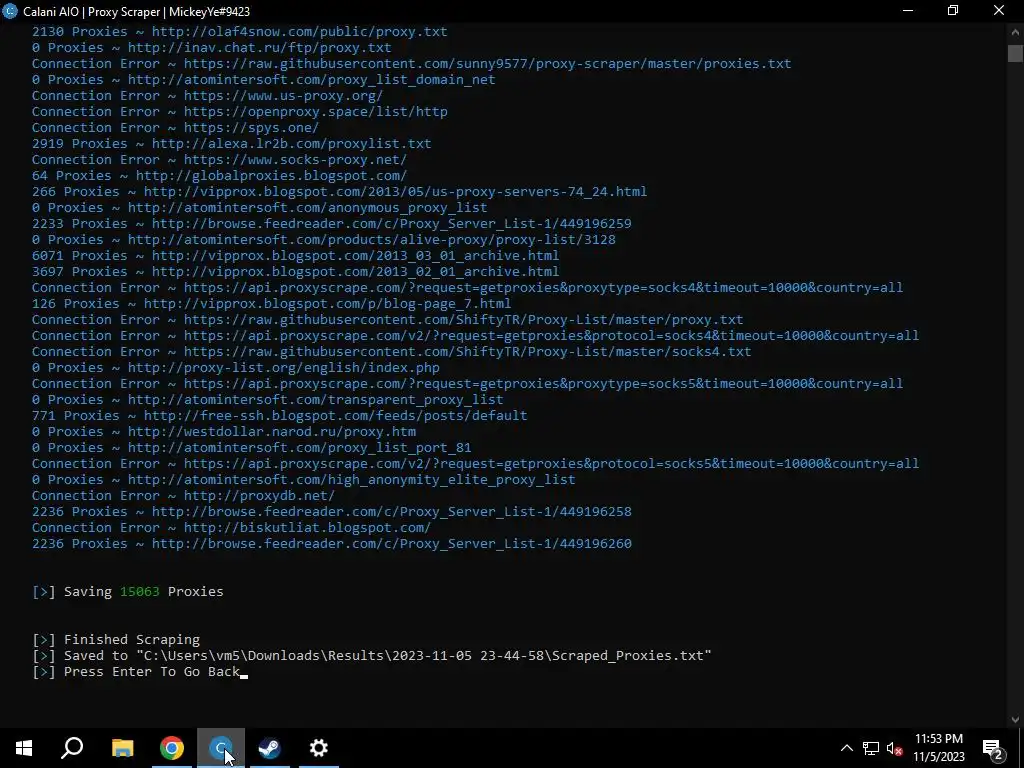Click the ShiftyTR Proxy-List master/proxy.txt line
The height and width of the screenshot is (768, 1024).
(388, 319)
